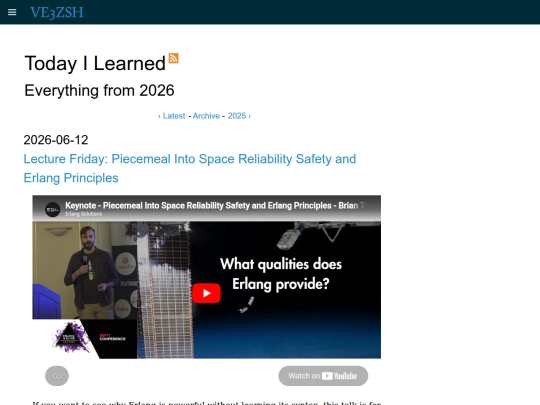Go to the VE3ZSH site home
Screen dimensions: 540x405
57,12
